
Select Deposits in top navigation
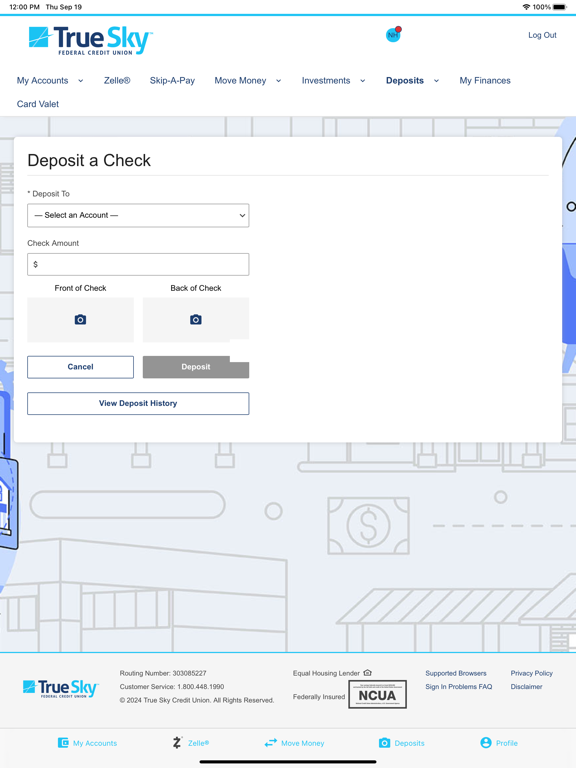click(405, 80)
